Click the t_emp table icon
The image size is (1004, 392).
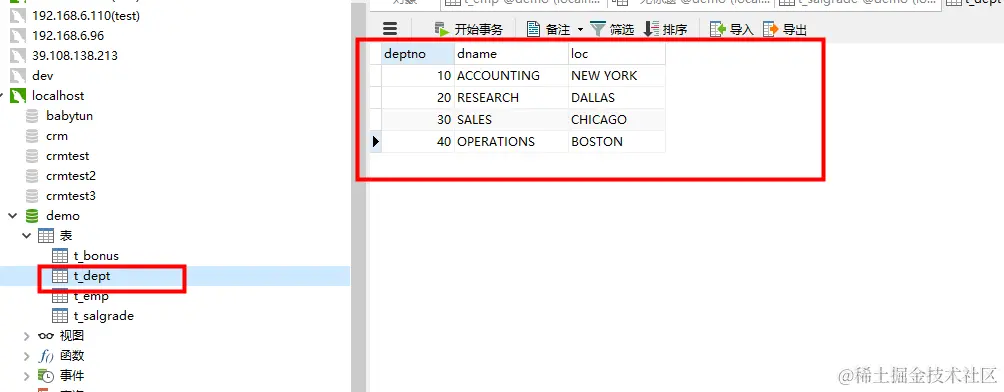60,296
